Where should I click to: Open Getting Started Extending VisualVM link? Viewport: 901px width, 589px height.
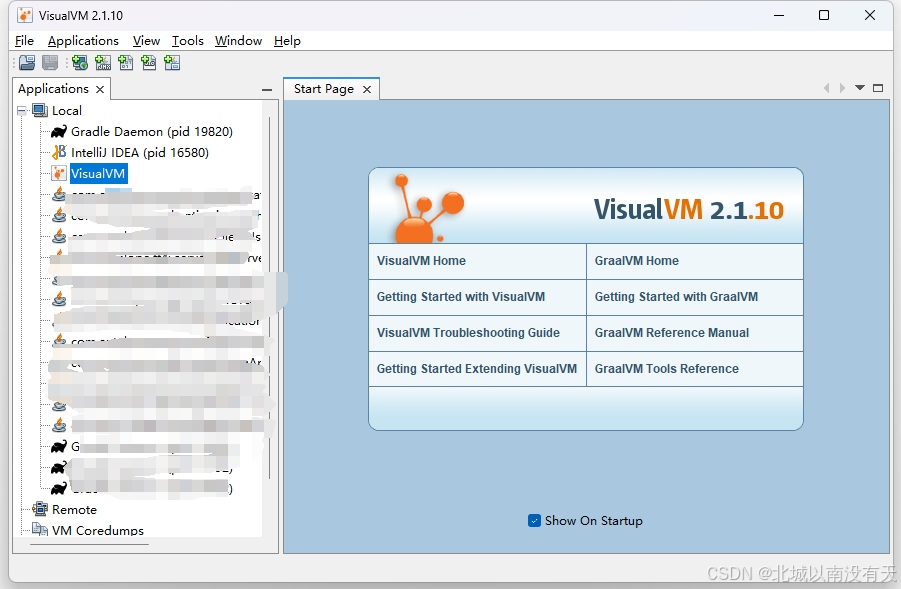(477, 369)
